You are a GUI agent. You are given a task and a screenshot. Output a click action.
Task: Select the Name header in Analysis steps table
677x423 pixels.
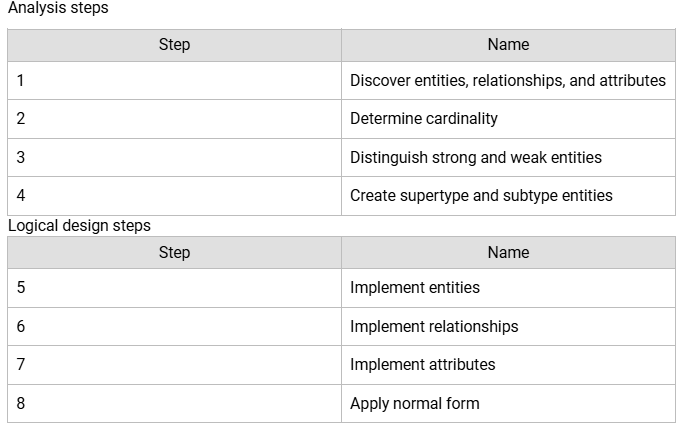click(x=508, y=45)
